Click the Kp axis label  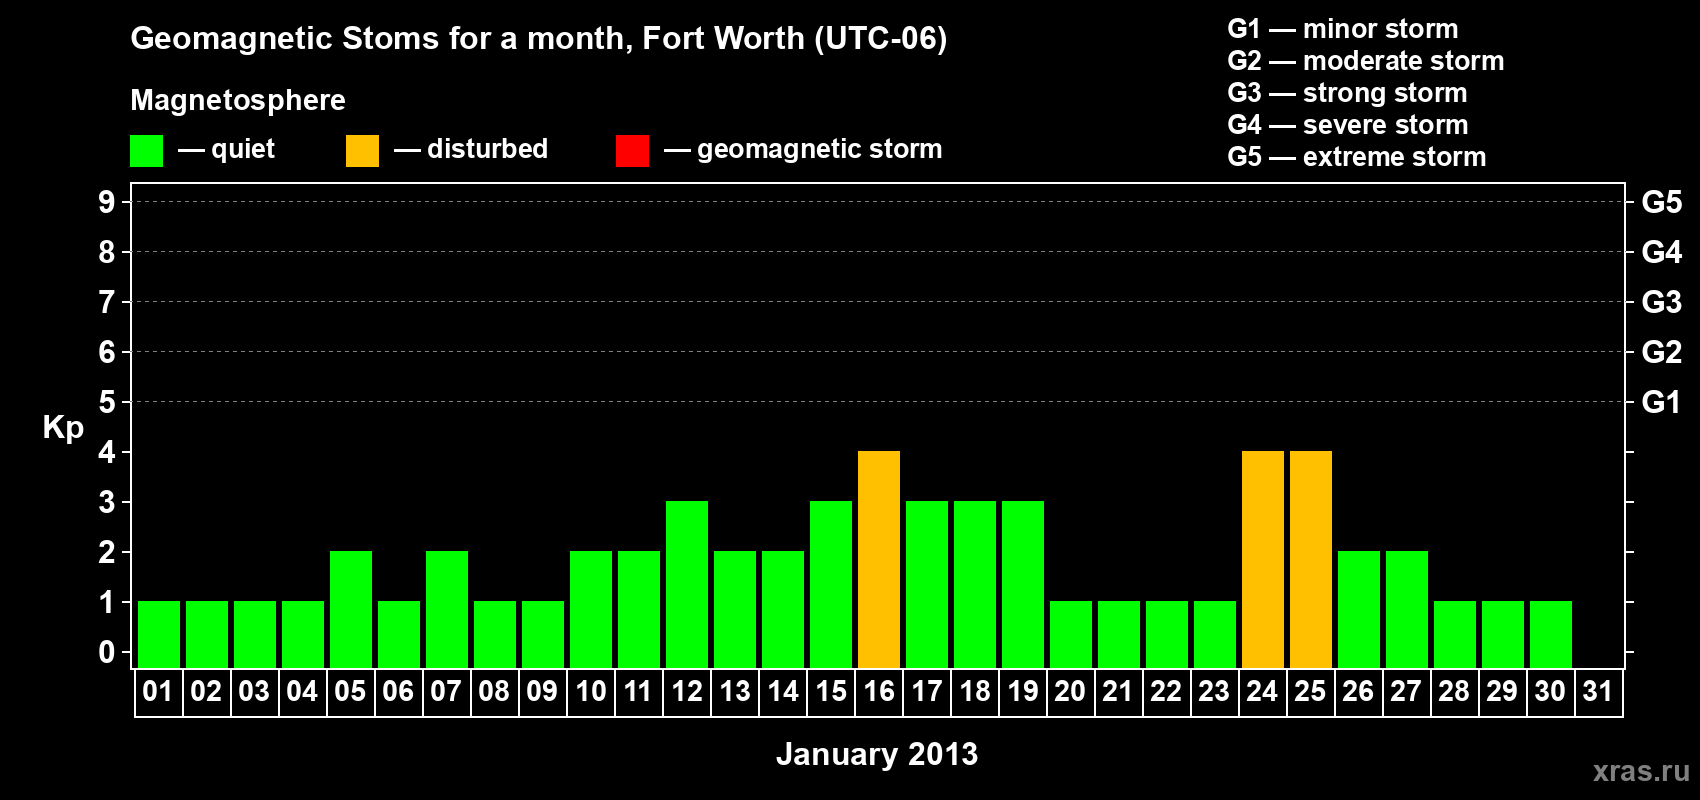[x=63, y=428]
